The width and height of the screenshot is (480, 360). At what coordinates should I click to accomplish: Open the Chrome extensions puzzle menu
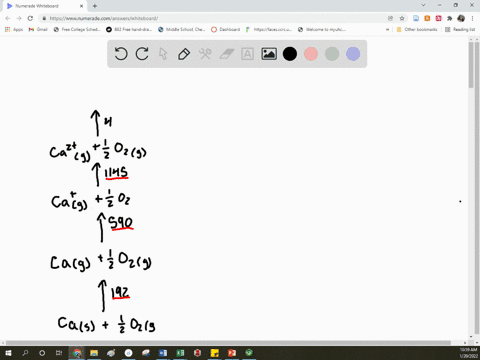[450, 18]
